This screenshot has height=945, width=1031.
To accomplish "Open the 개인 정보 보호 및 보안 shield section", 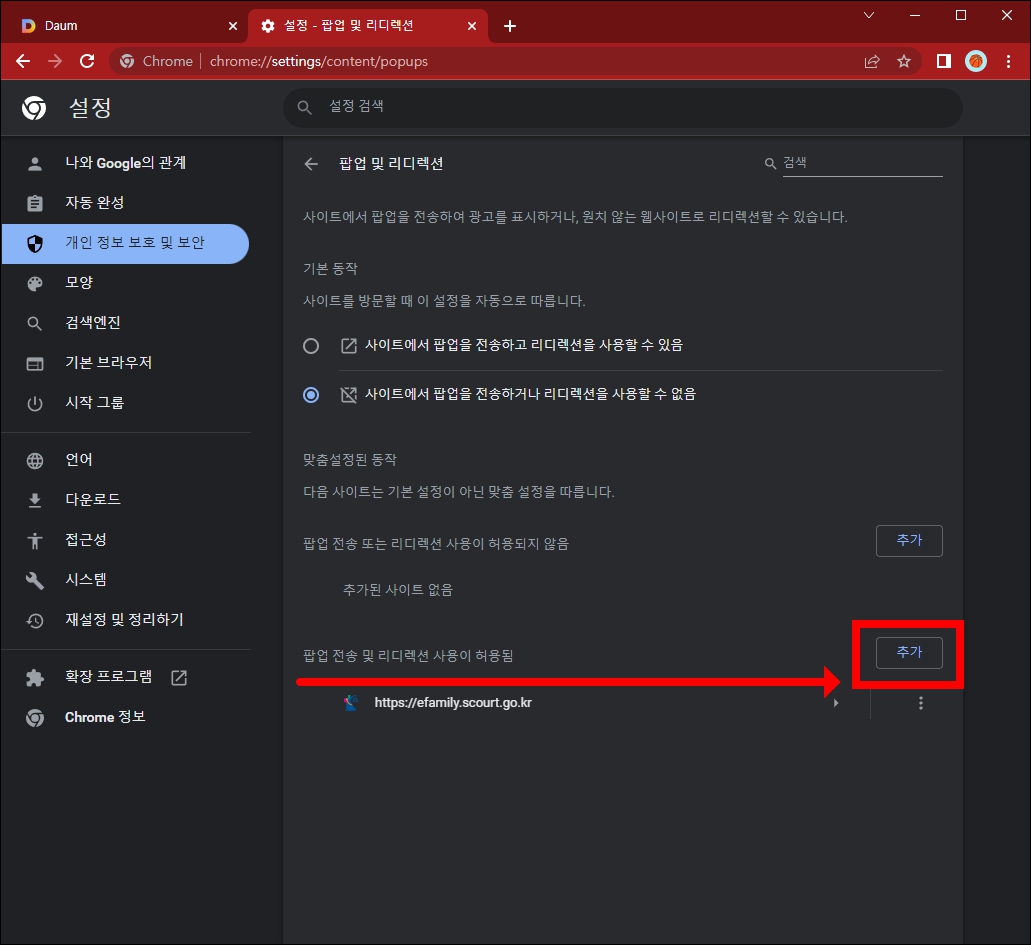I will pos(125,243).
